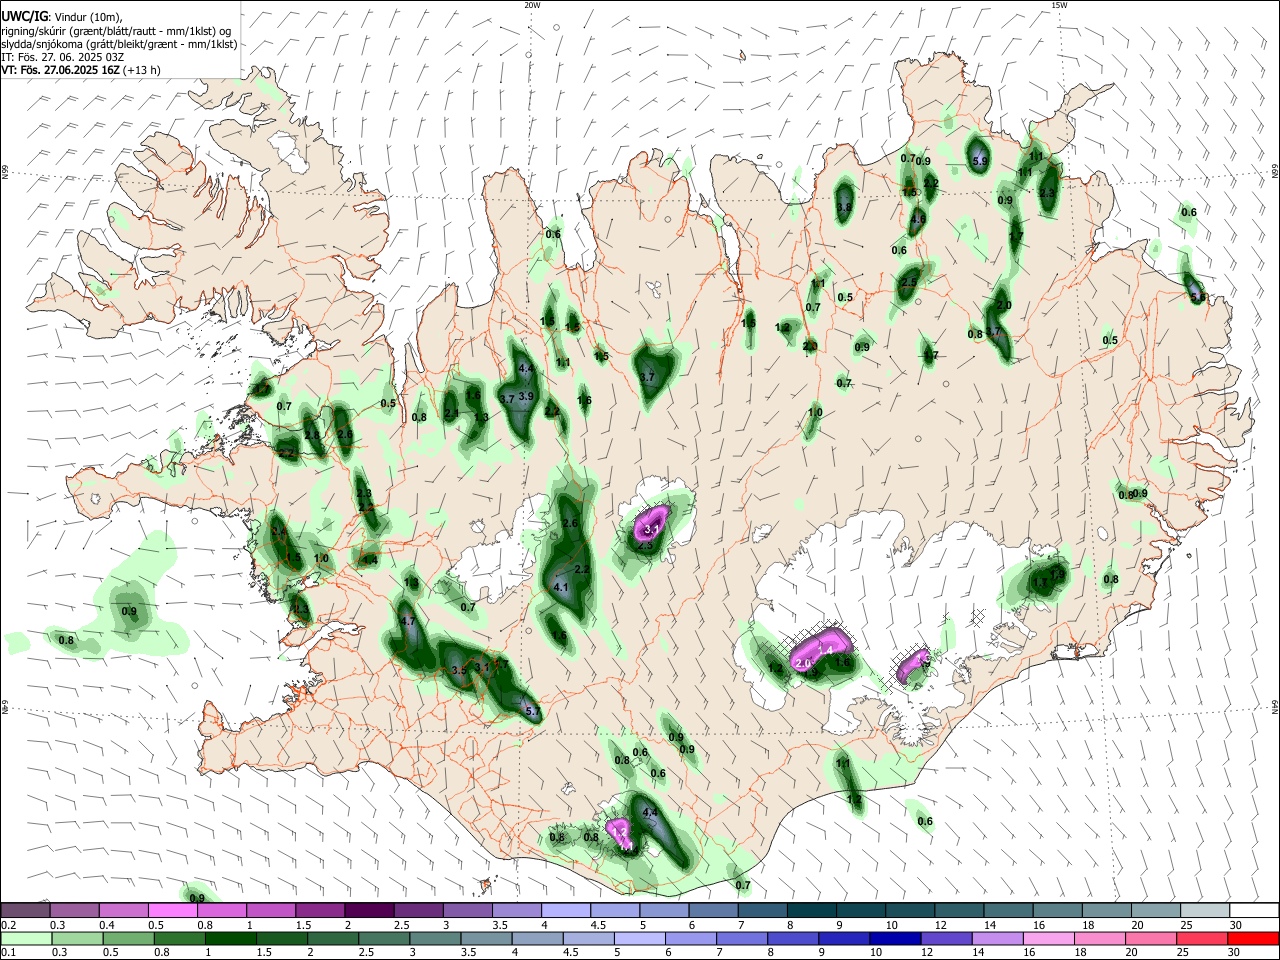Click the dull plum swatch labeled 0.2
The height and width of the screenshot is (960, 1280).
click(25, 910)
